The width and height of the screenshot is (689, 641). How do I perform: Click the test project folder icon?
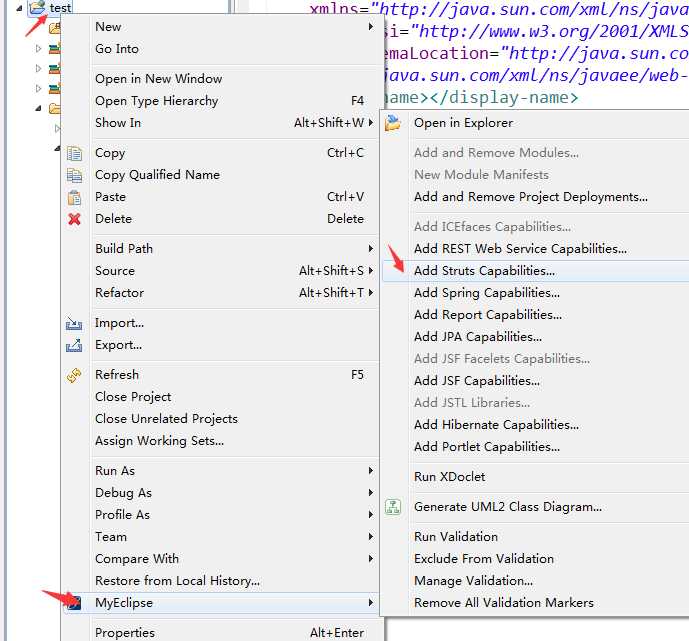(x=38, y=7)
